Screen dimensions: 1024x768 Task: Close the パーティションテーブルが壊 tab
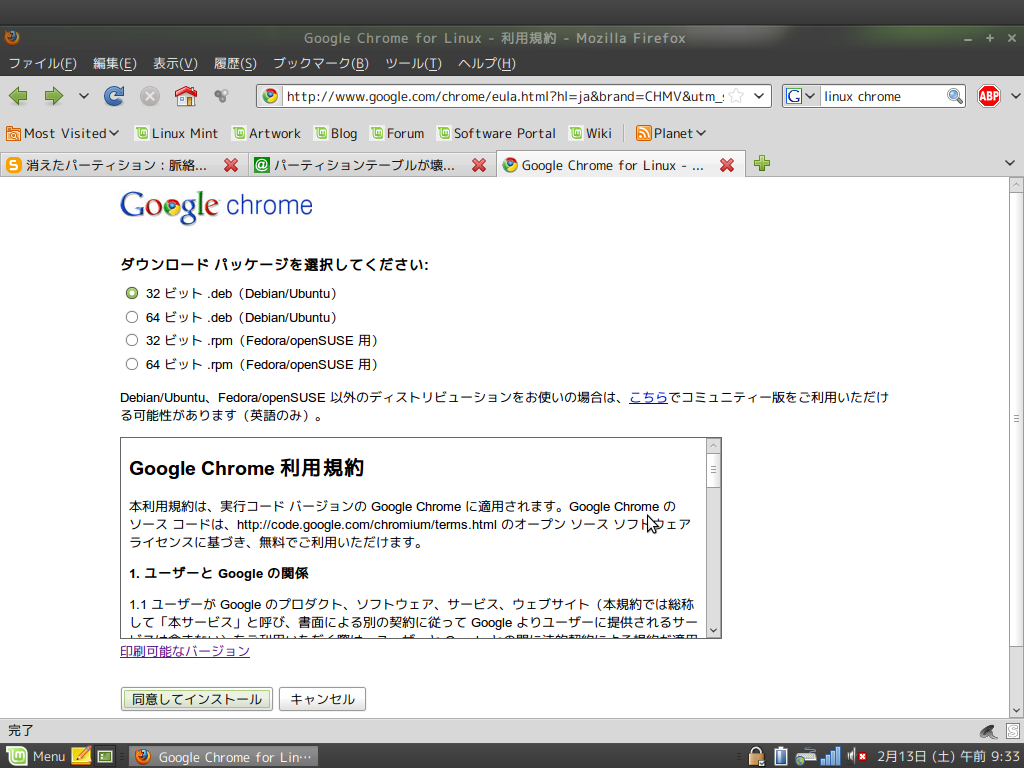[479, 165]
